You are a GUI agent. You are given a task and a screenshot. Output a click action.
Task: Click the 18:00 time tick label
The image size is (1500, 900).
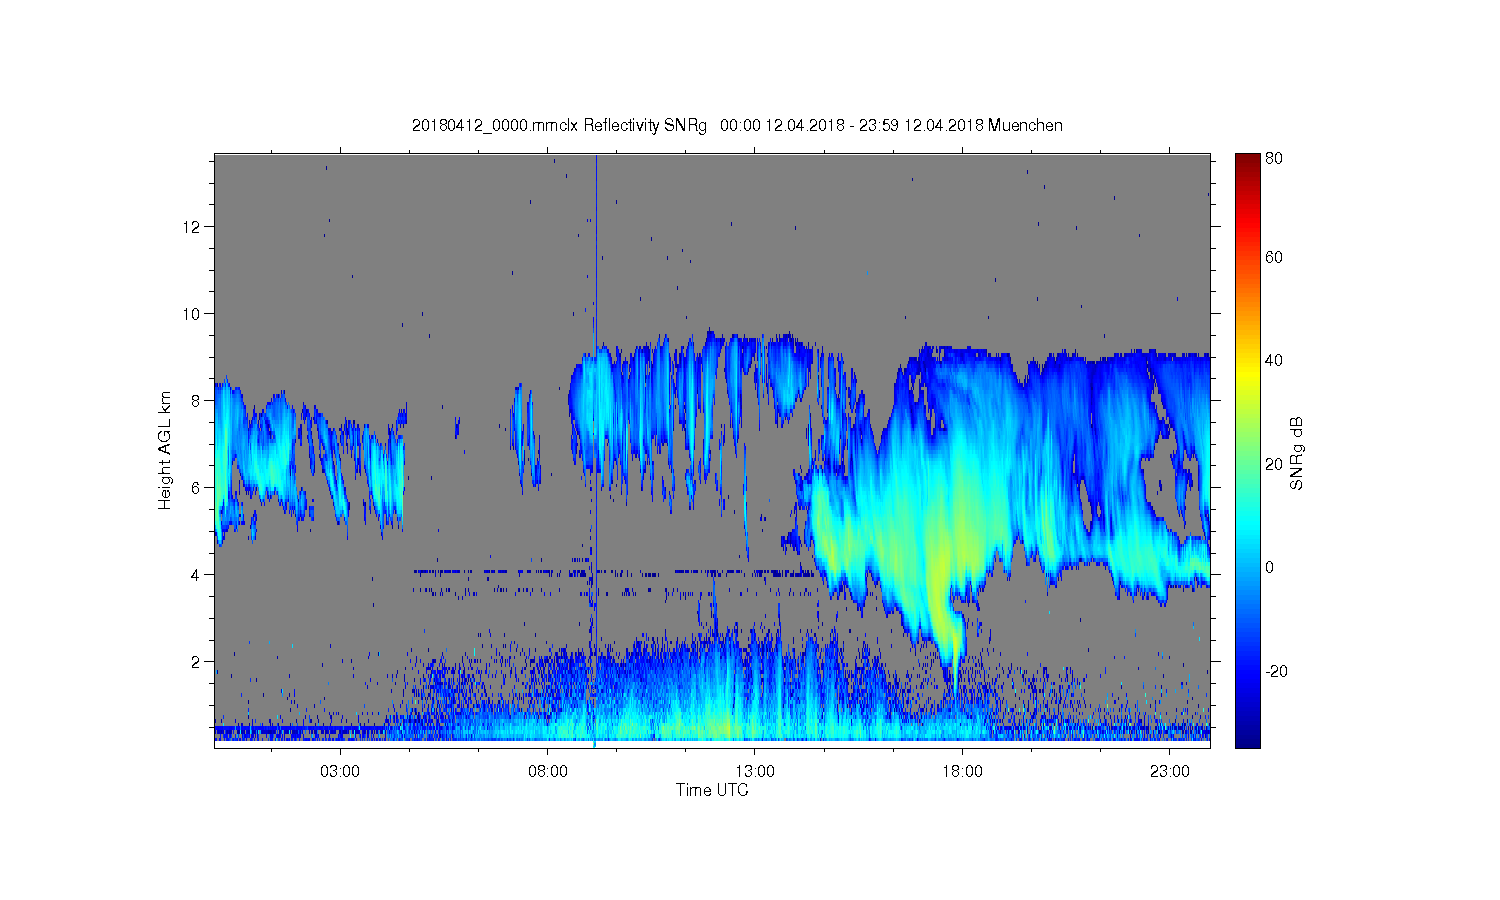[x=962, y=772]
